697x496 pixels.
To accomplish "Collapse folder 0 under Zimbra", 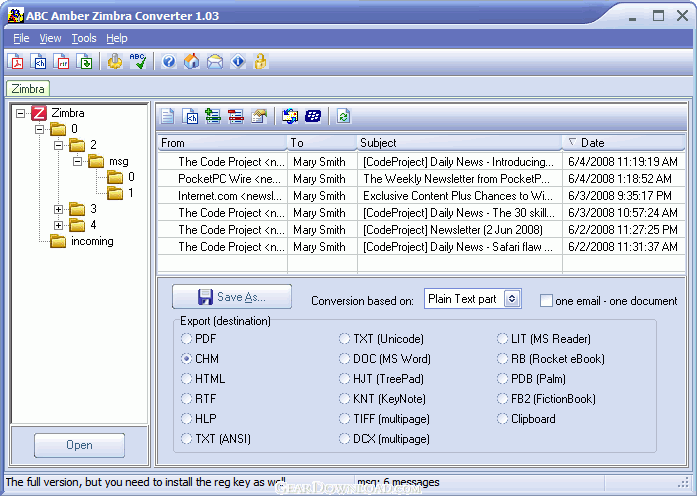I will (40, 129).
